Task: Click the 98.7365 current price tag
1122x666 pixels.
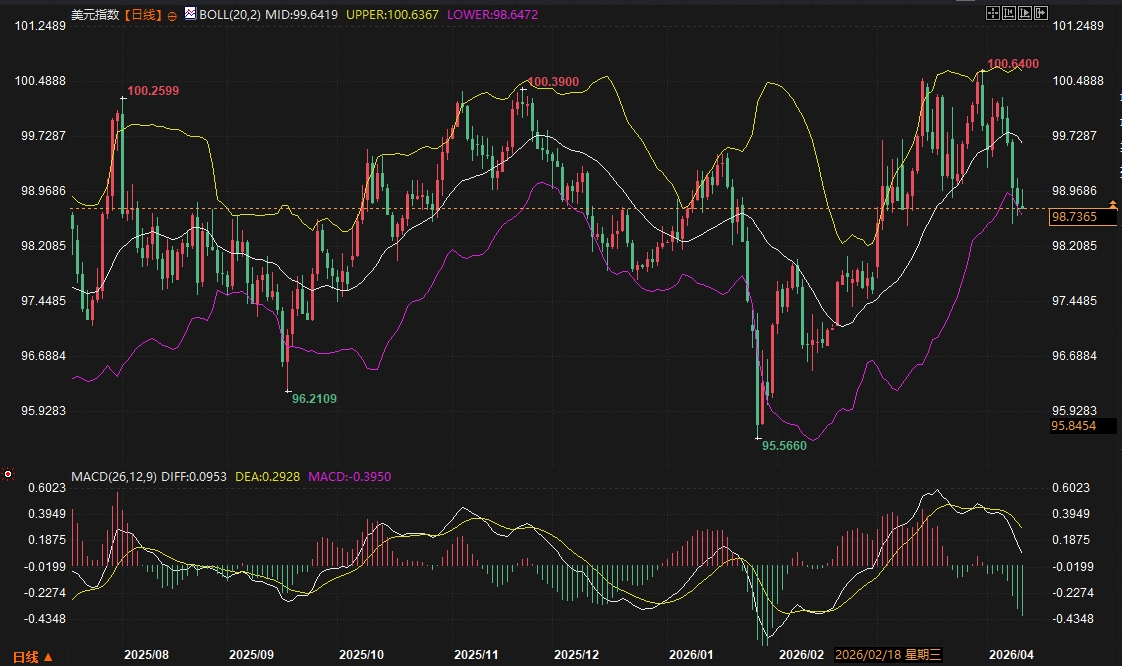Action: [x=1074, y=217]
